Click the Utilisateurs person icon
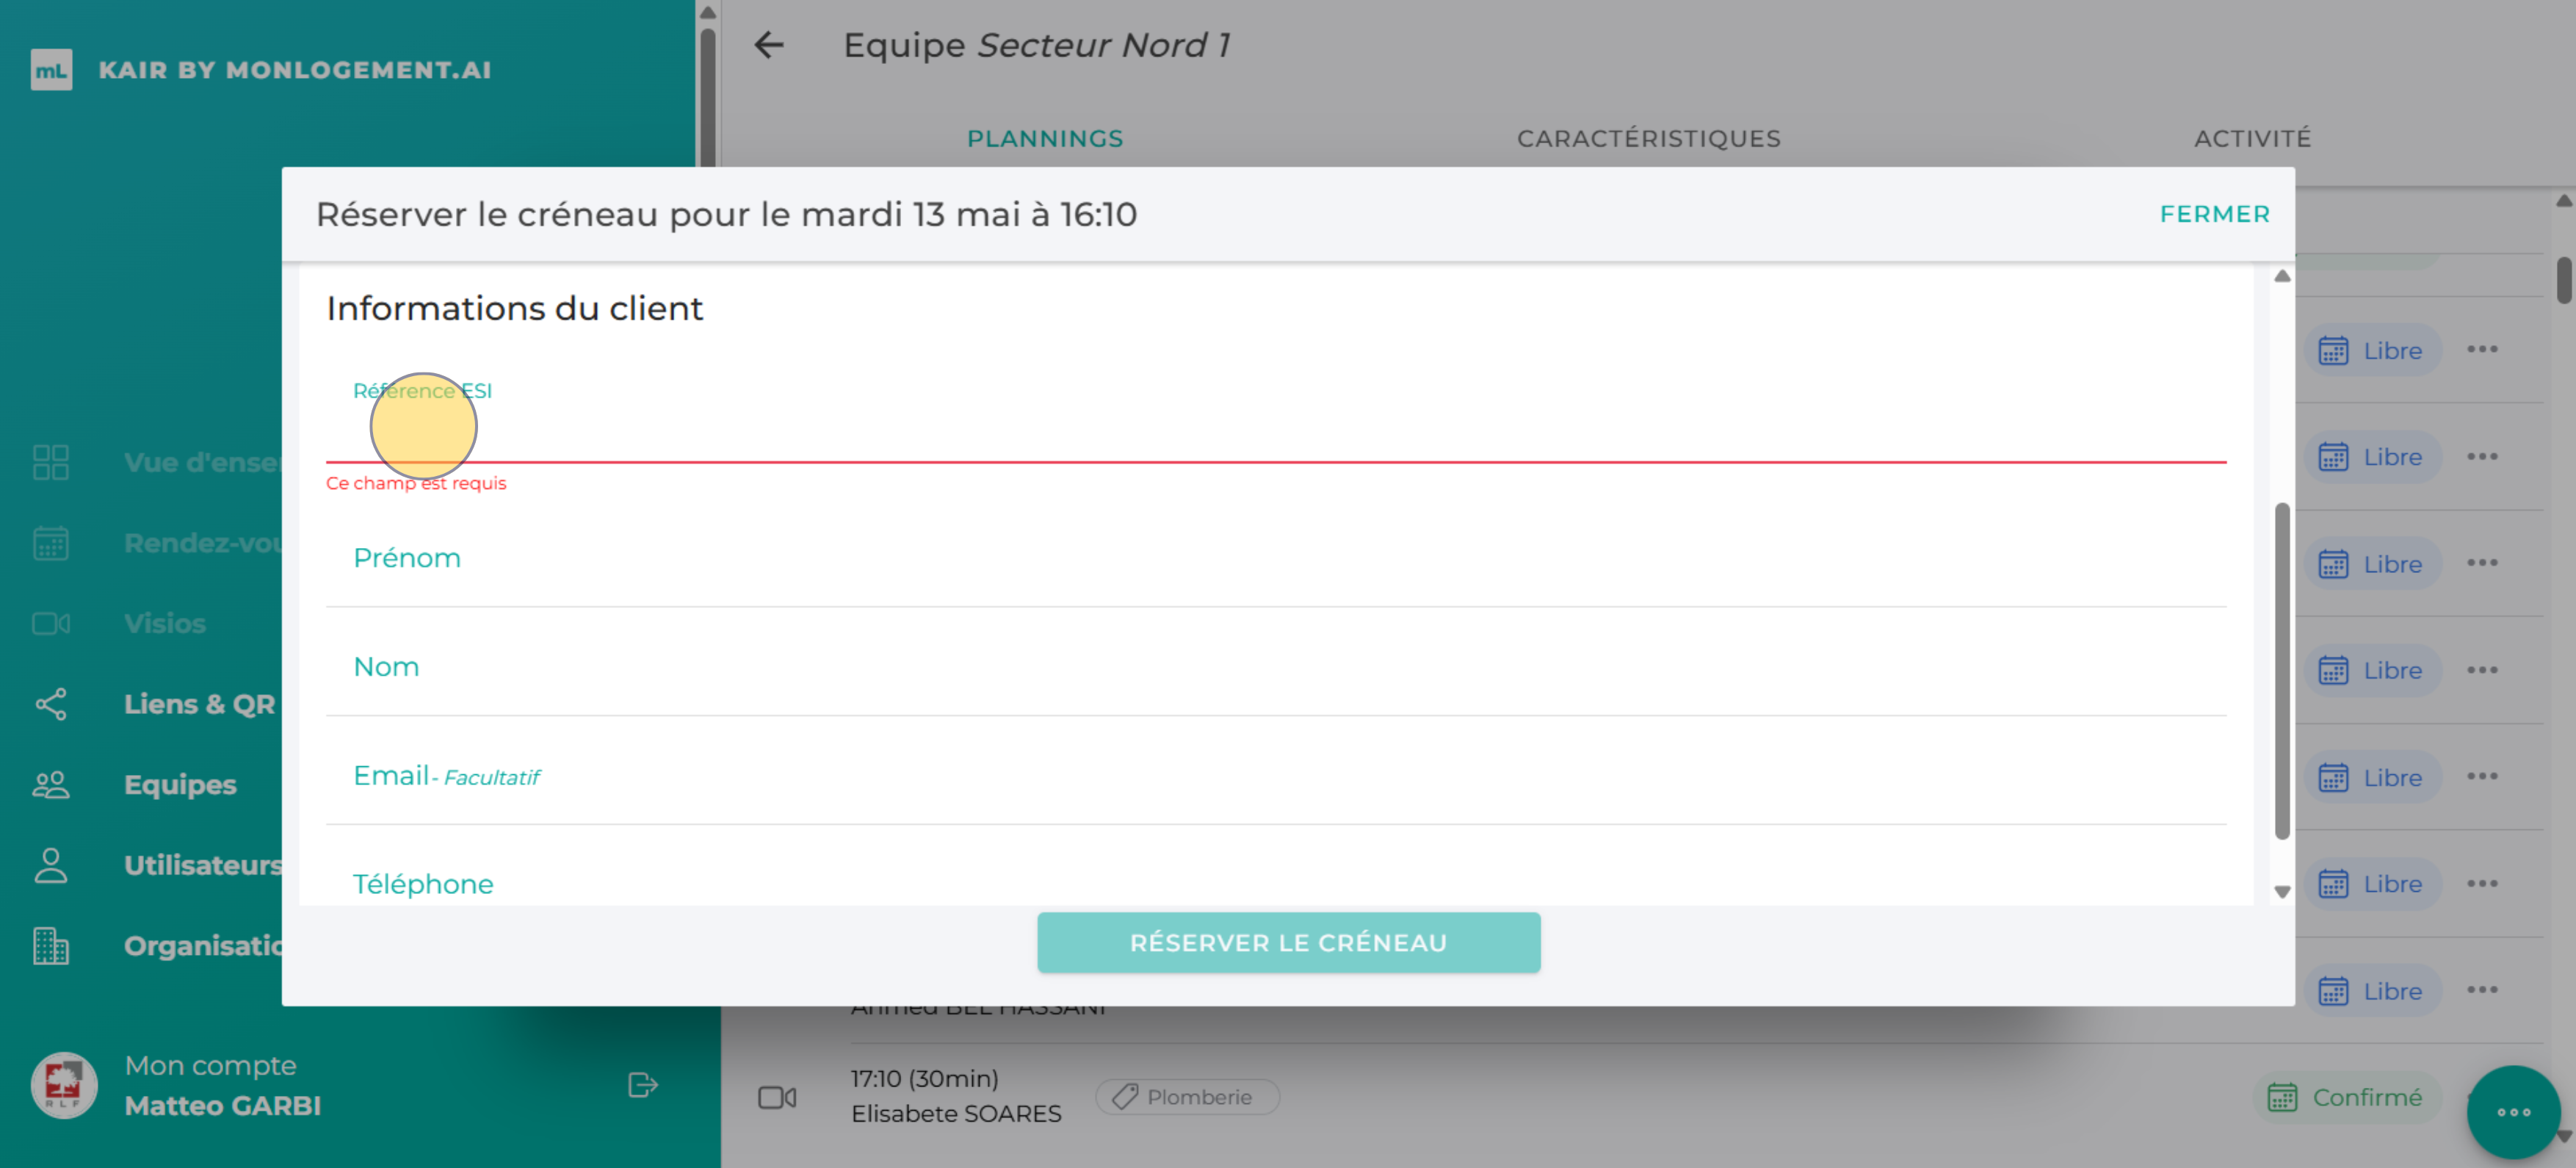Viewport: 2576px width, 1168px height. pyautogui.click(x=51, y=865)
